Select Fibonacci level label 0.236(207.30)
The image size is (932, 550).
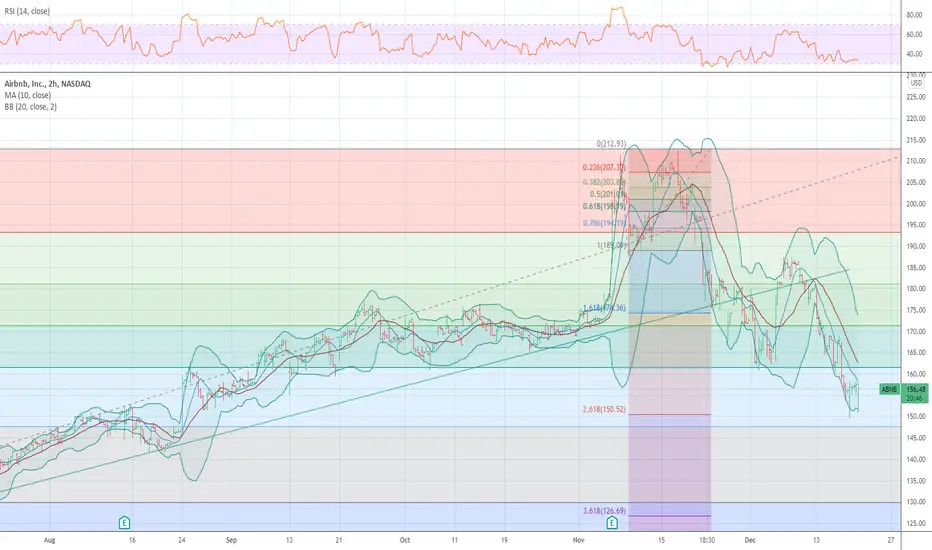pyautogui.click(x=603, y=168)
